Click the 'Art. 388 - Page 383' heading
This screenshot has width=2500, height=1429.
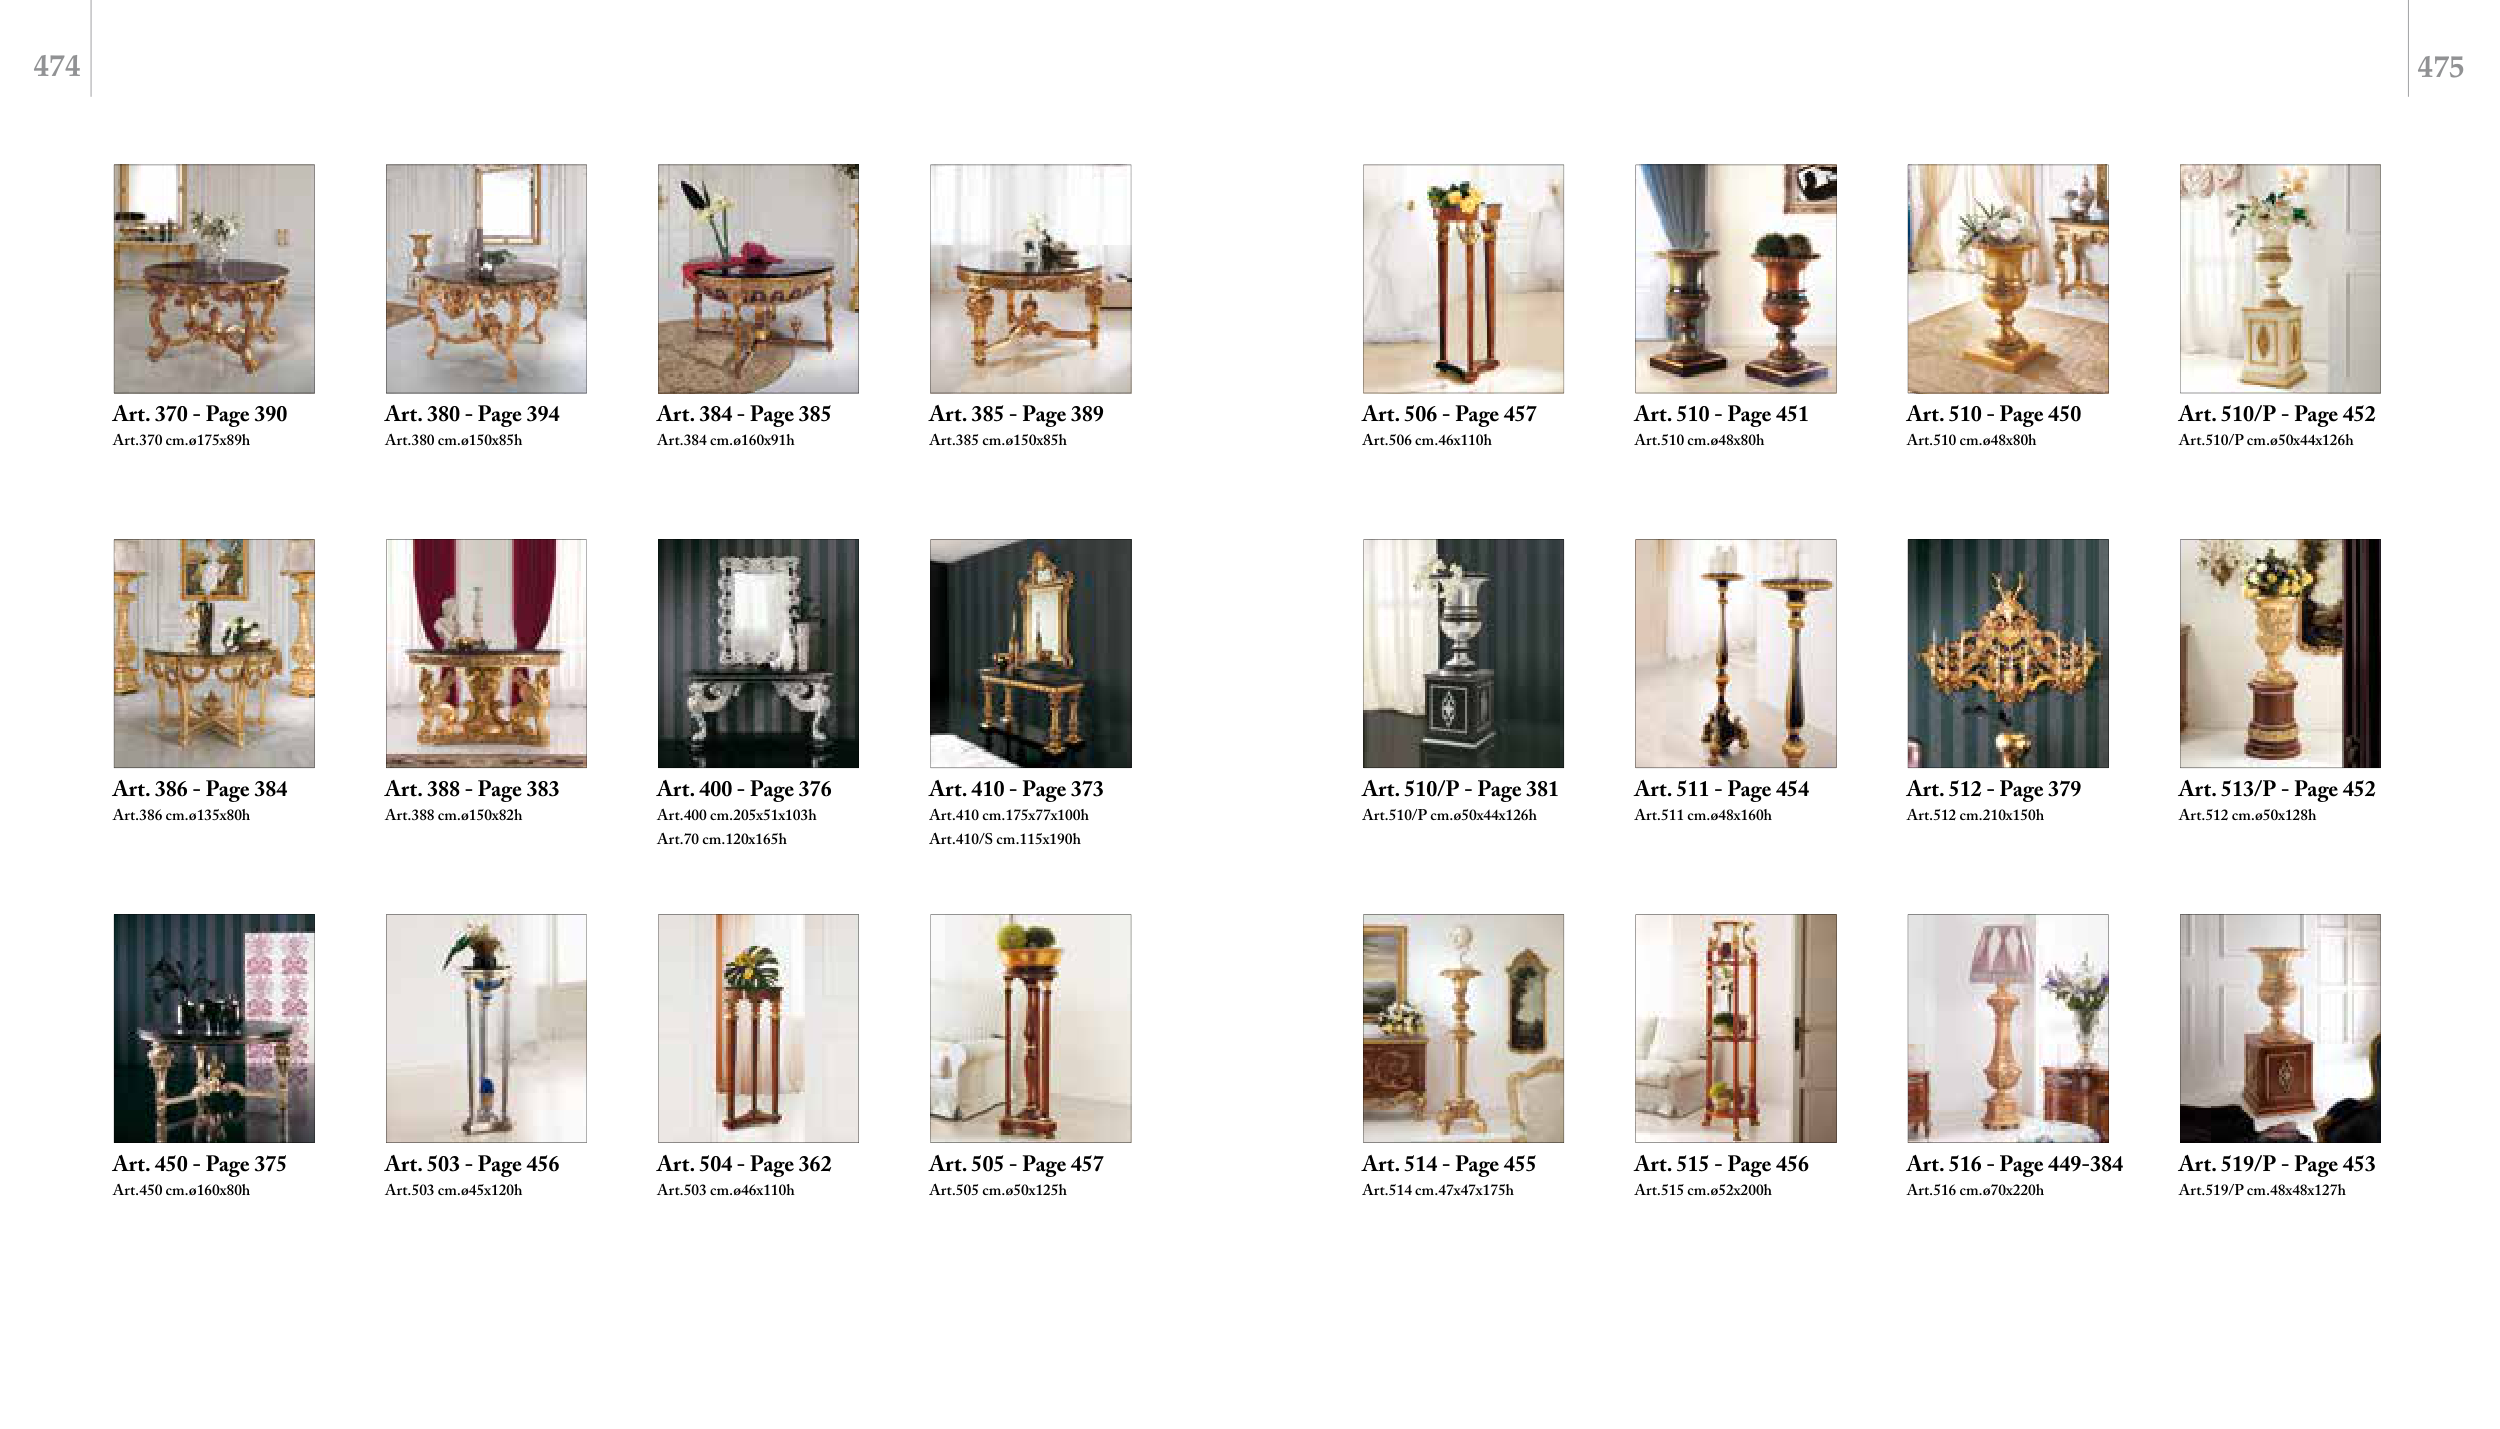472,789
